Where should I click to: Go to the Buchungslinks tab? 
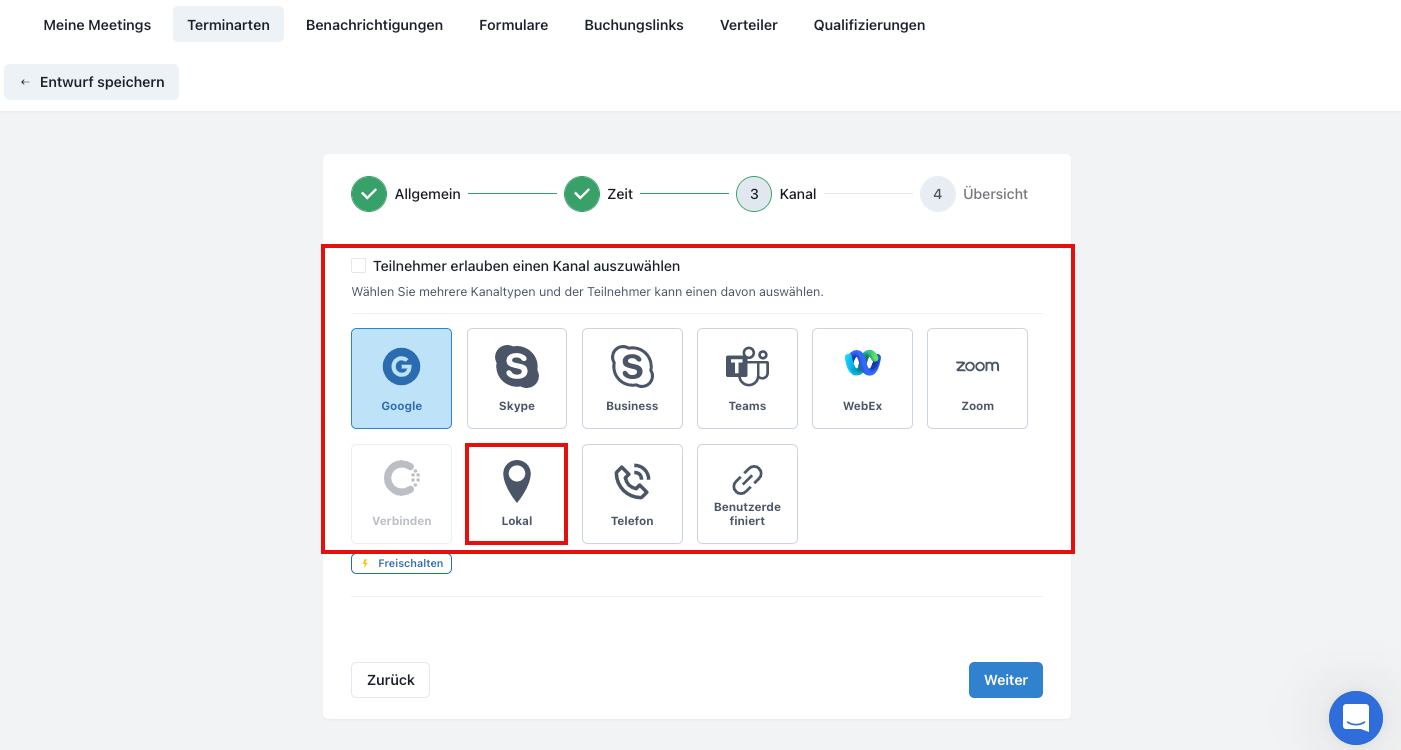(x=634, y=25)
